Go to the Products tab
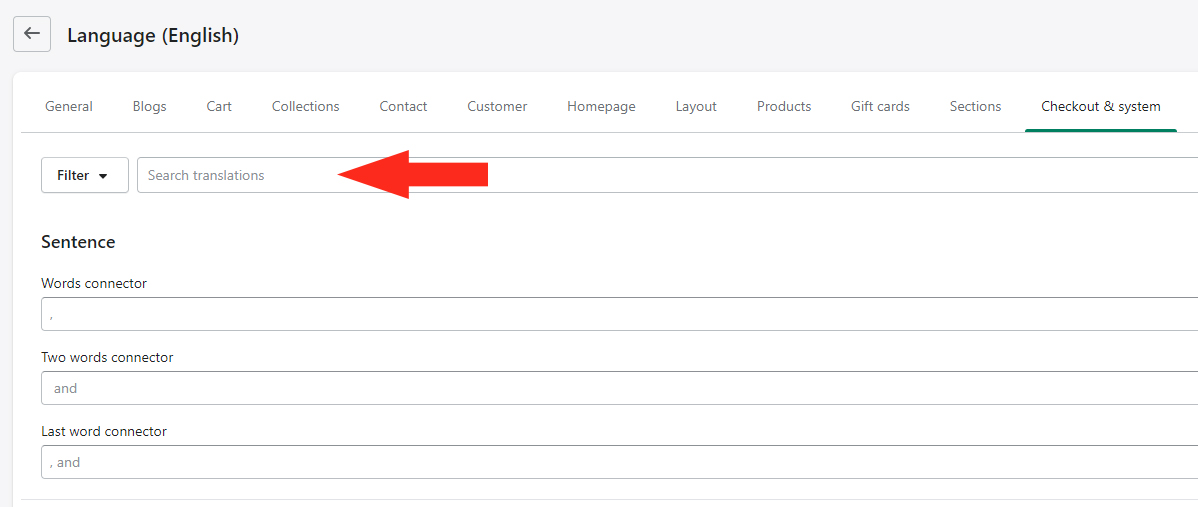This screenshot has height=507, width=1198. tap(784, 106)
